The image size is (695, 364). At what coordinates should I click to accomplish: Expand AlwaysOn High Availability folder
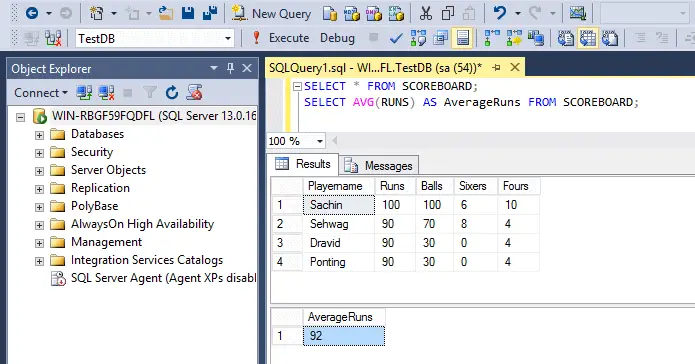pos(39,225)
